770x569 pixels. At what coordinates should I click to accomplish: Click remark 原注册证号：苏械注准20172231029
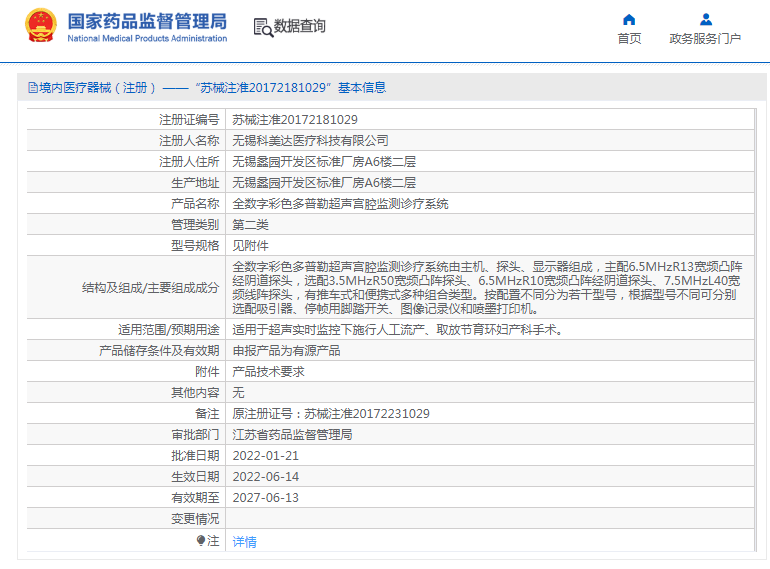pos(331,414)
